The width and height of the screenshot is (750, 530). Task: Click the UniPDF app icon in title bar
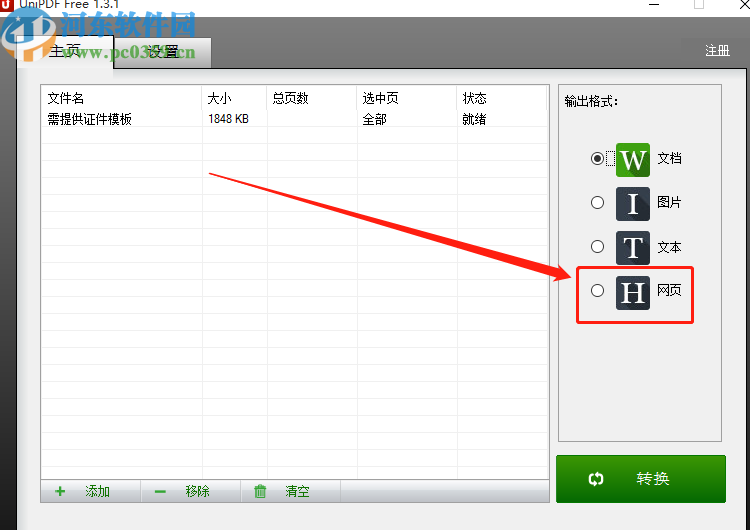coord(7,4)
